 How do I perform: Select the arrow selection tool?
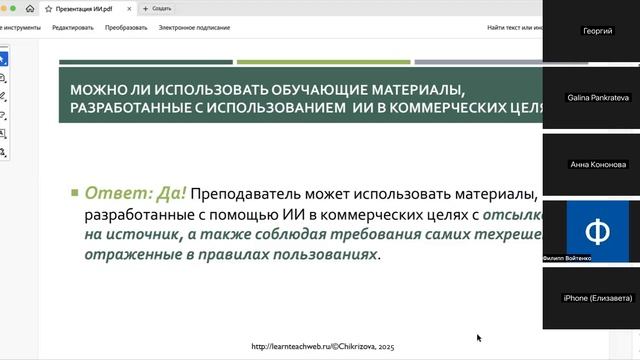pos(3,60)
